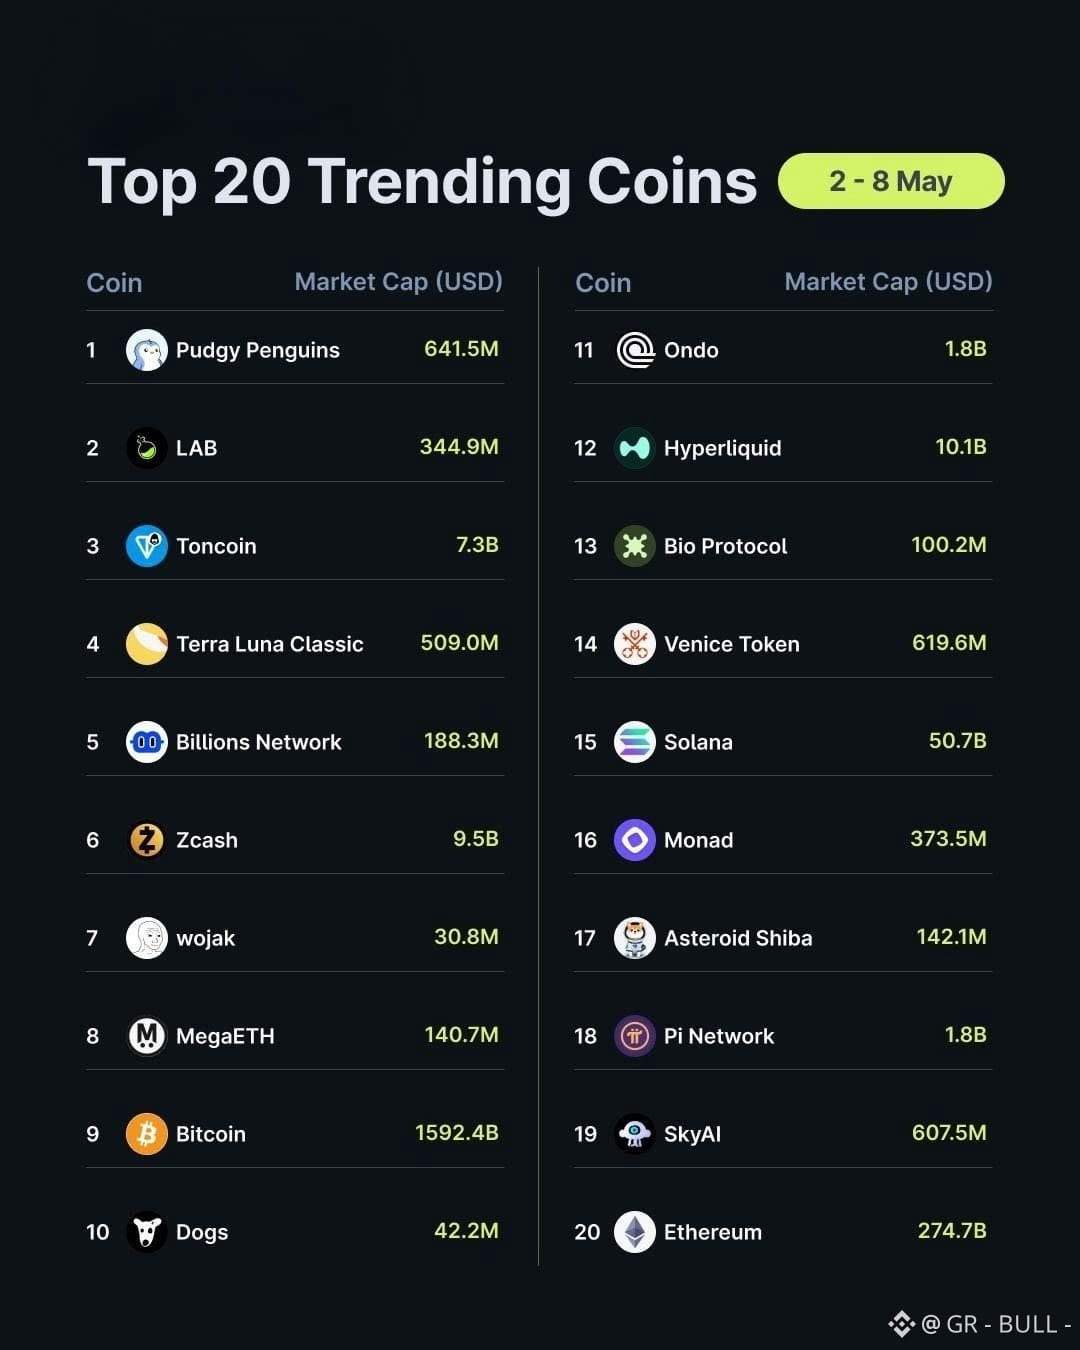The height and width of the screenshot is (1350, 1080).
Task: Tap the purple Monad icon
Action: [x=635, y=840]
